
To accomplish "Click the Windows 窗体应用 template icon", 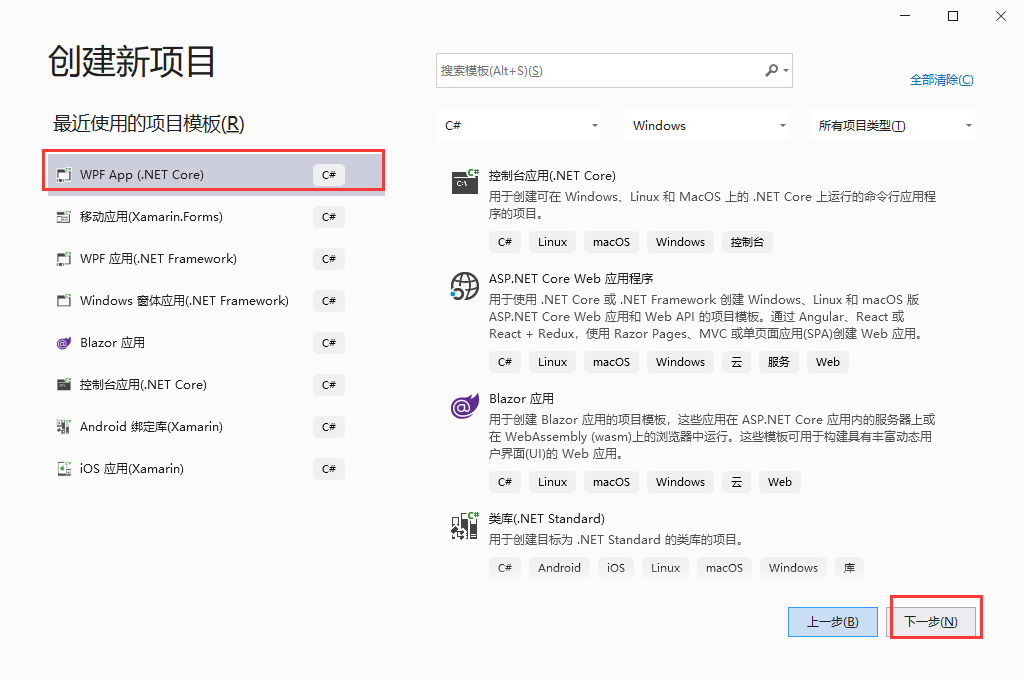I will click(x=62, y=300).
